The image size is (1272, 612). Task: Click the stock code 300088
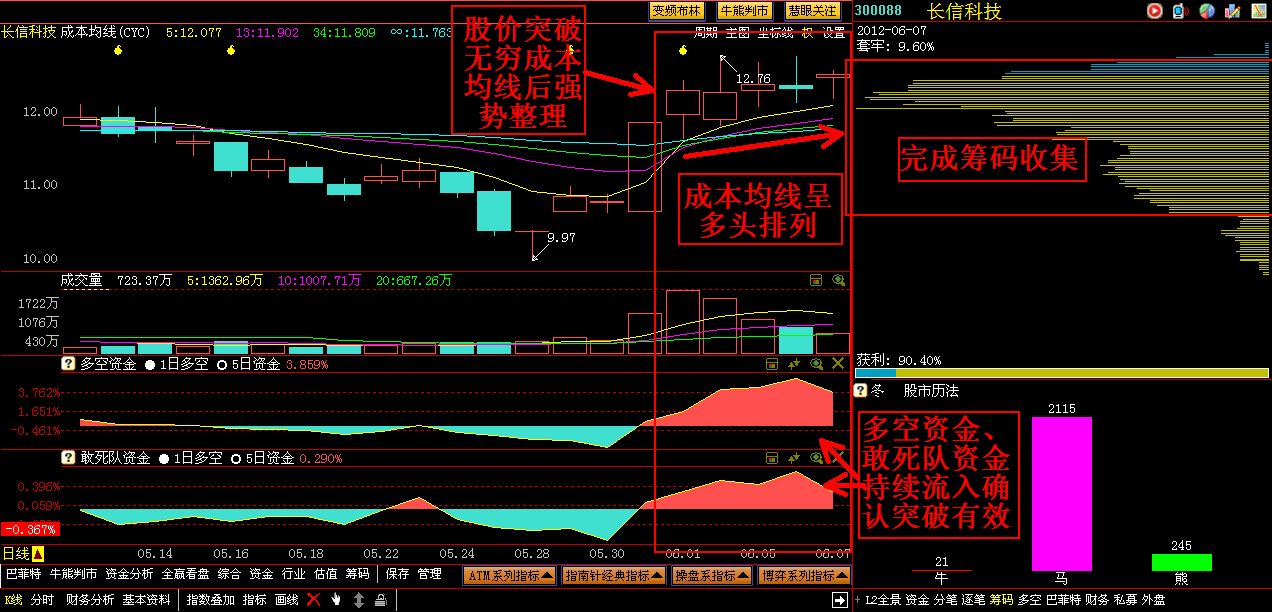(880, 11)
